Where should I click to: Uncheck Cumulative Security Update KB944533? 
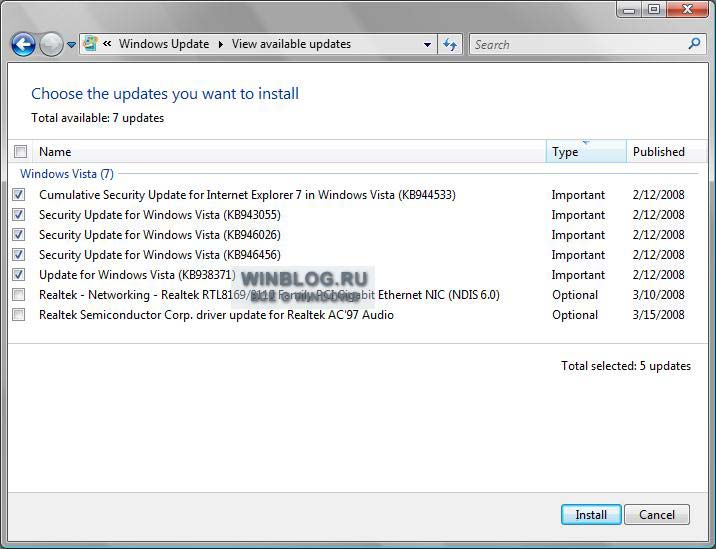coord(19,195)
